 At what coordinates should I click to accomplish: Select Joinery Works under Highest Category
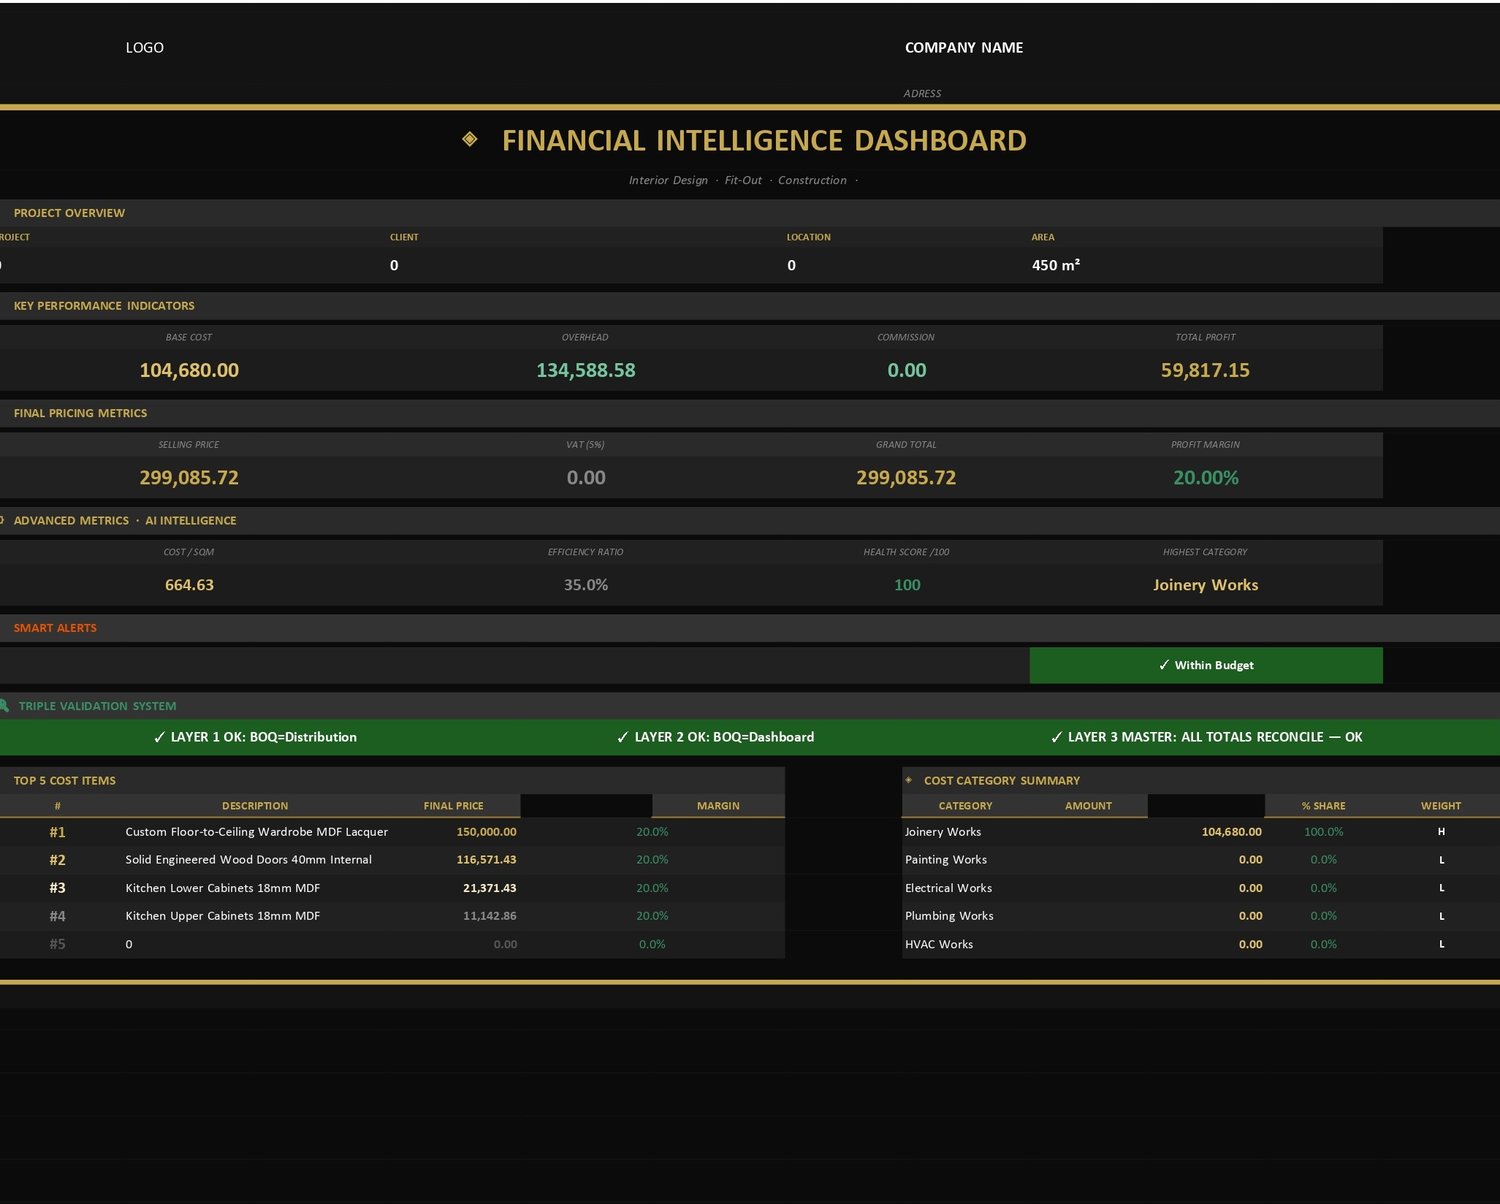(1206, 585)
